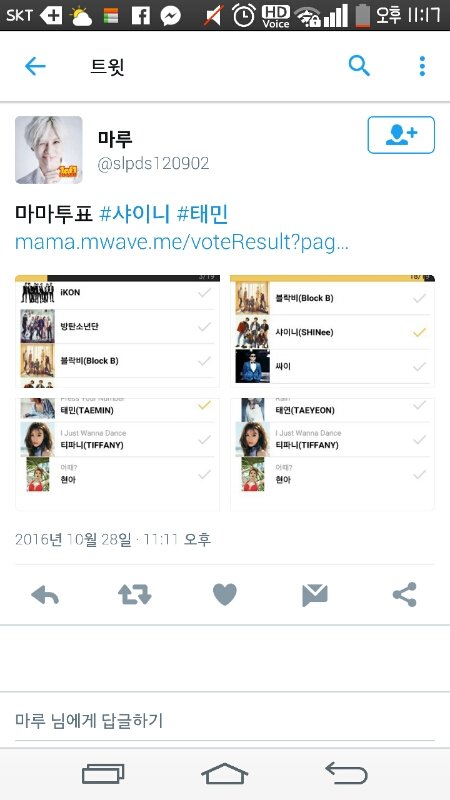This screenshot has width=450, height=800.
Task: Open the attached image listing iKON and 방탄소년단
Action: click(x=117, y=332)
